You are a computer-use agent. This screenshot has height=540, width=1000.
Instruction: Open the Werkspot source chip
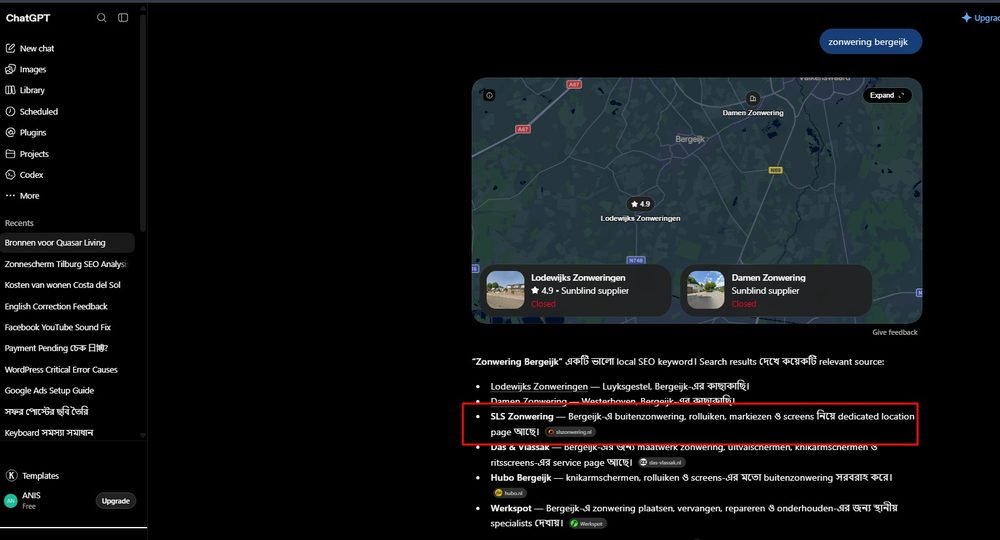tap(587, 523)
